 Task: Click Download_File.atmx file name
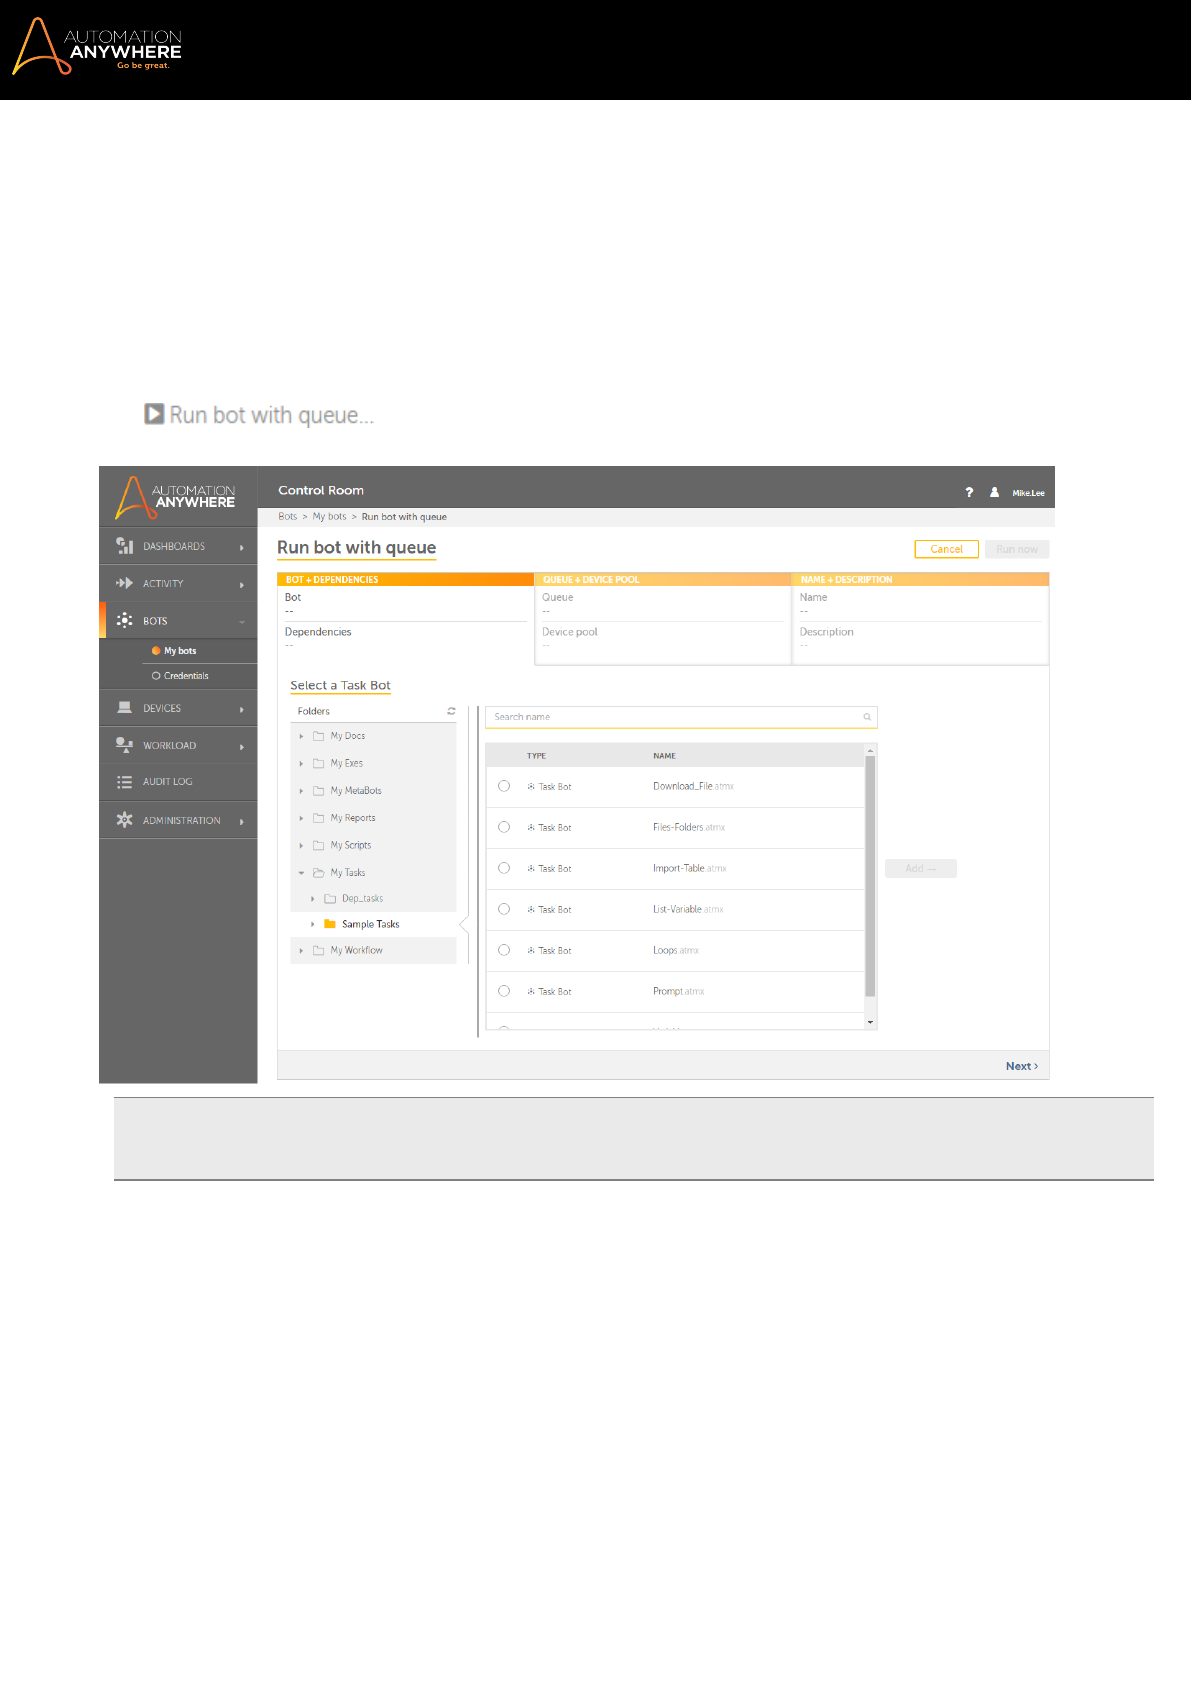(693, 786)
